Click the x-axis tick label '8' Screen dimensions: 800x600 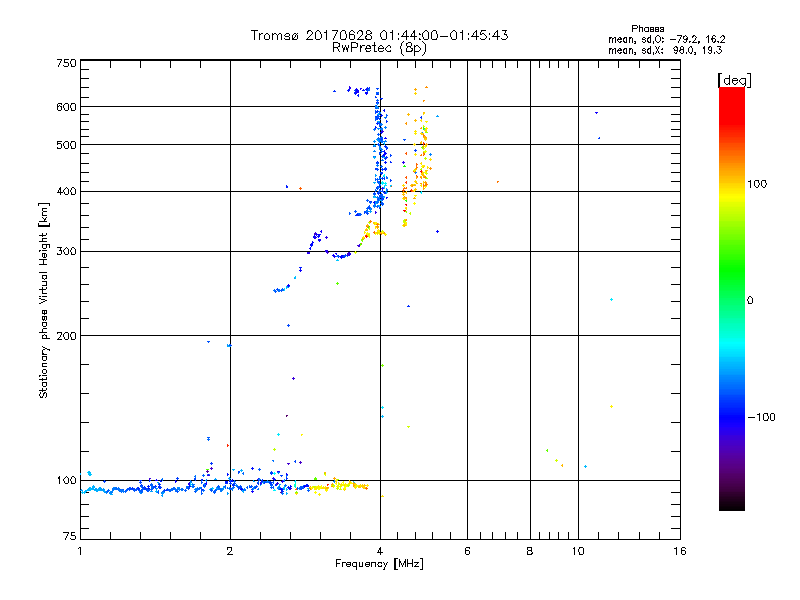(x=530, y=551)
